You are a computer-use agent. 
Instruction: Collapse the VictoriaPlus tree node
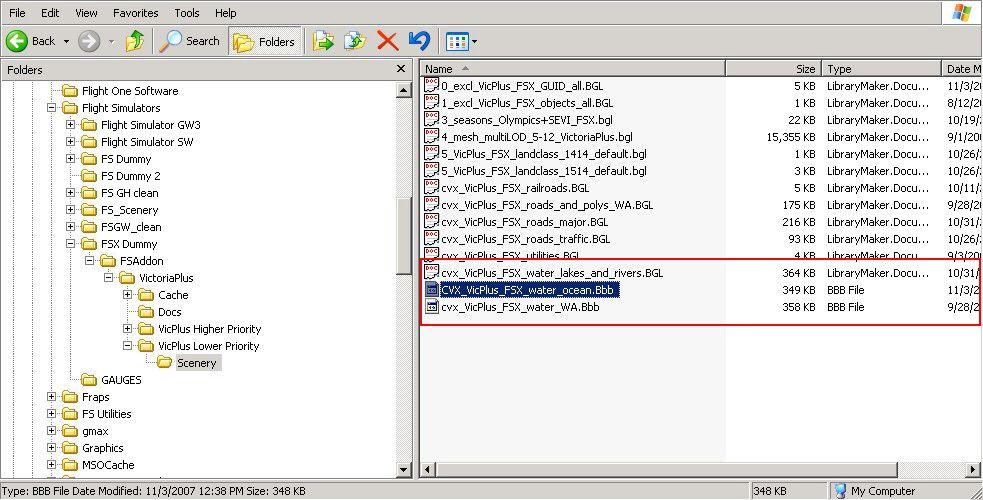click(x=109, y=278)
